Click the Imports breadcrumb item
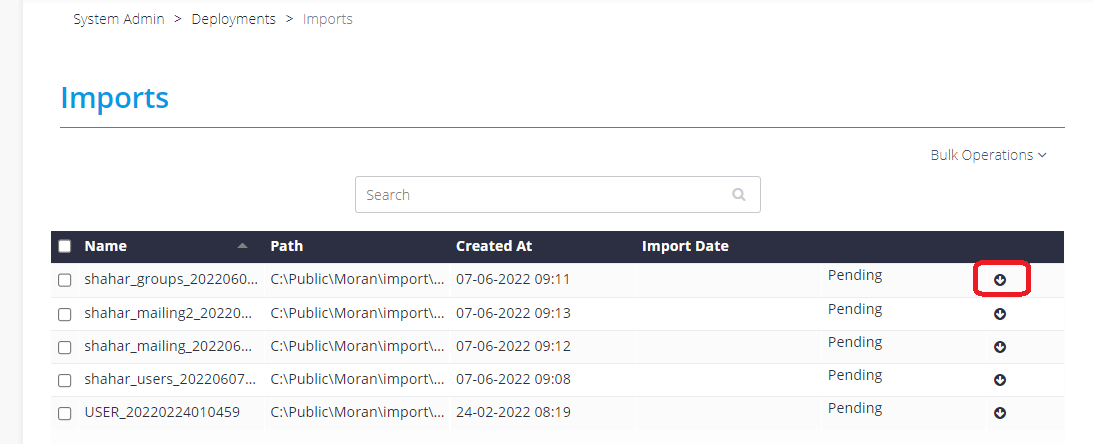1093x444 pixels. (x=328, y=19)
